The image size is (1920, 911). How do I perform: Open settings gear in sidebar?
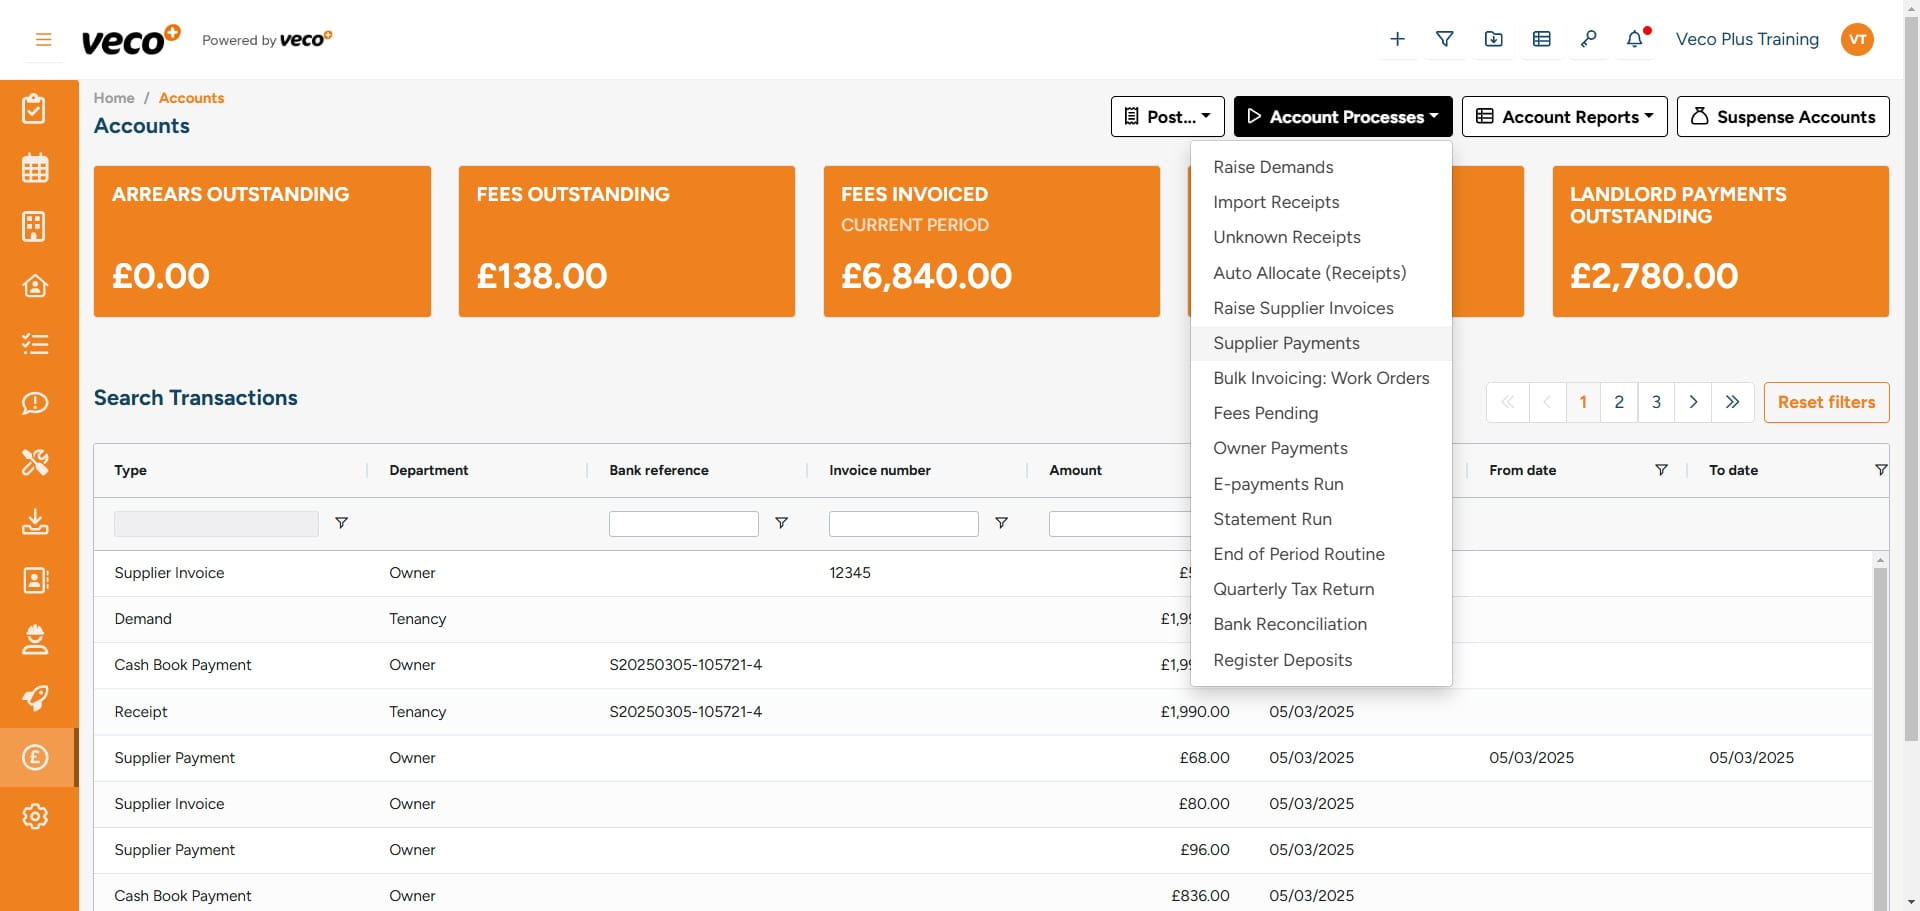pos(35,816)
